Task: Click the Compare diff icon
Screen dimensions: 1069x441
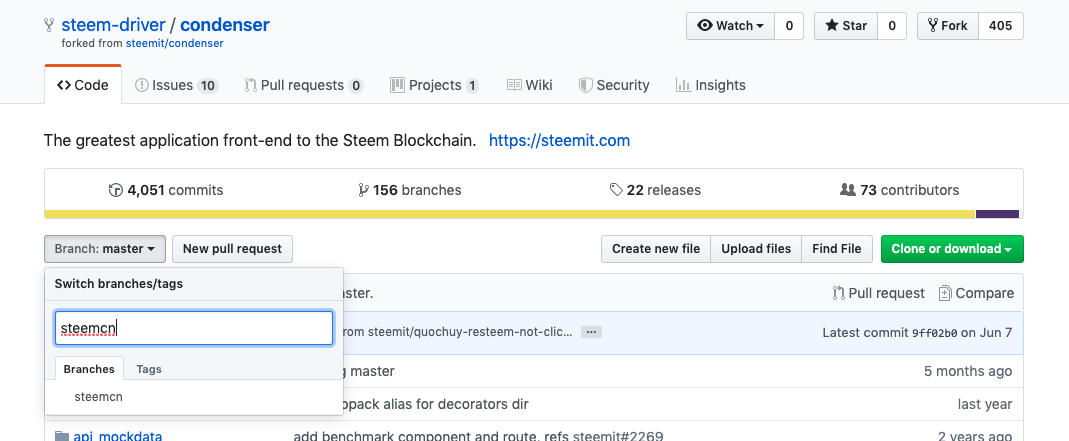Action: [945, 293]
